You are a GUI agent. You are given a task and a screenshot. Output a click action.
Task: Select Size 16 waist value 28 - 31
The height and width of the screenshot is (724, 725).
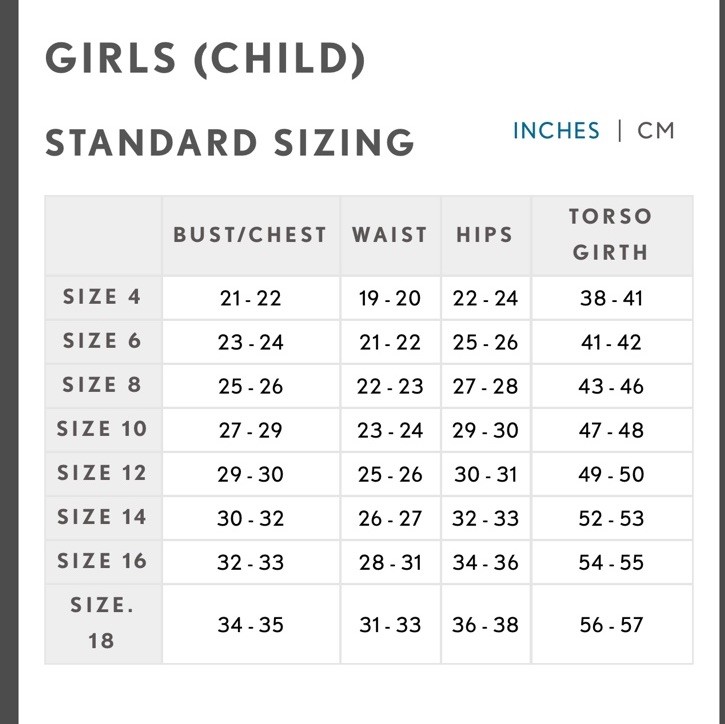390,562
